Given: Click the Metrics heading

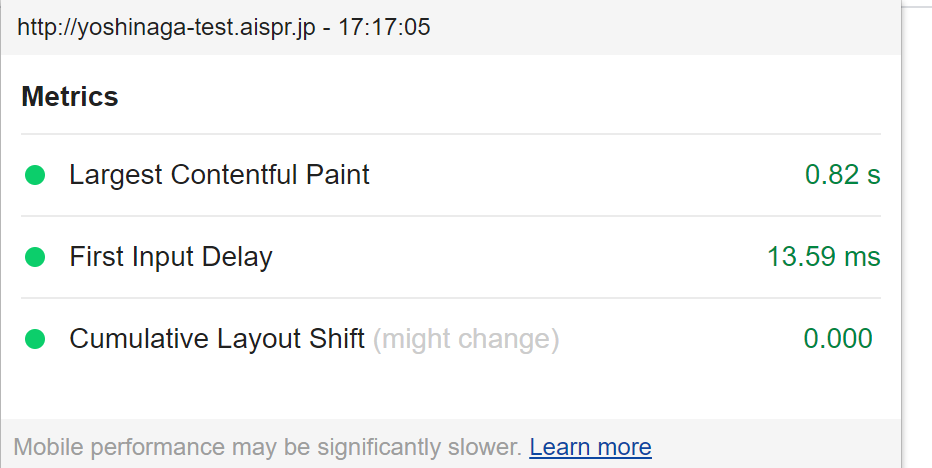Looking at the screenshot, I should (x=70, y=97).
